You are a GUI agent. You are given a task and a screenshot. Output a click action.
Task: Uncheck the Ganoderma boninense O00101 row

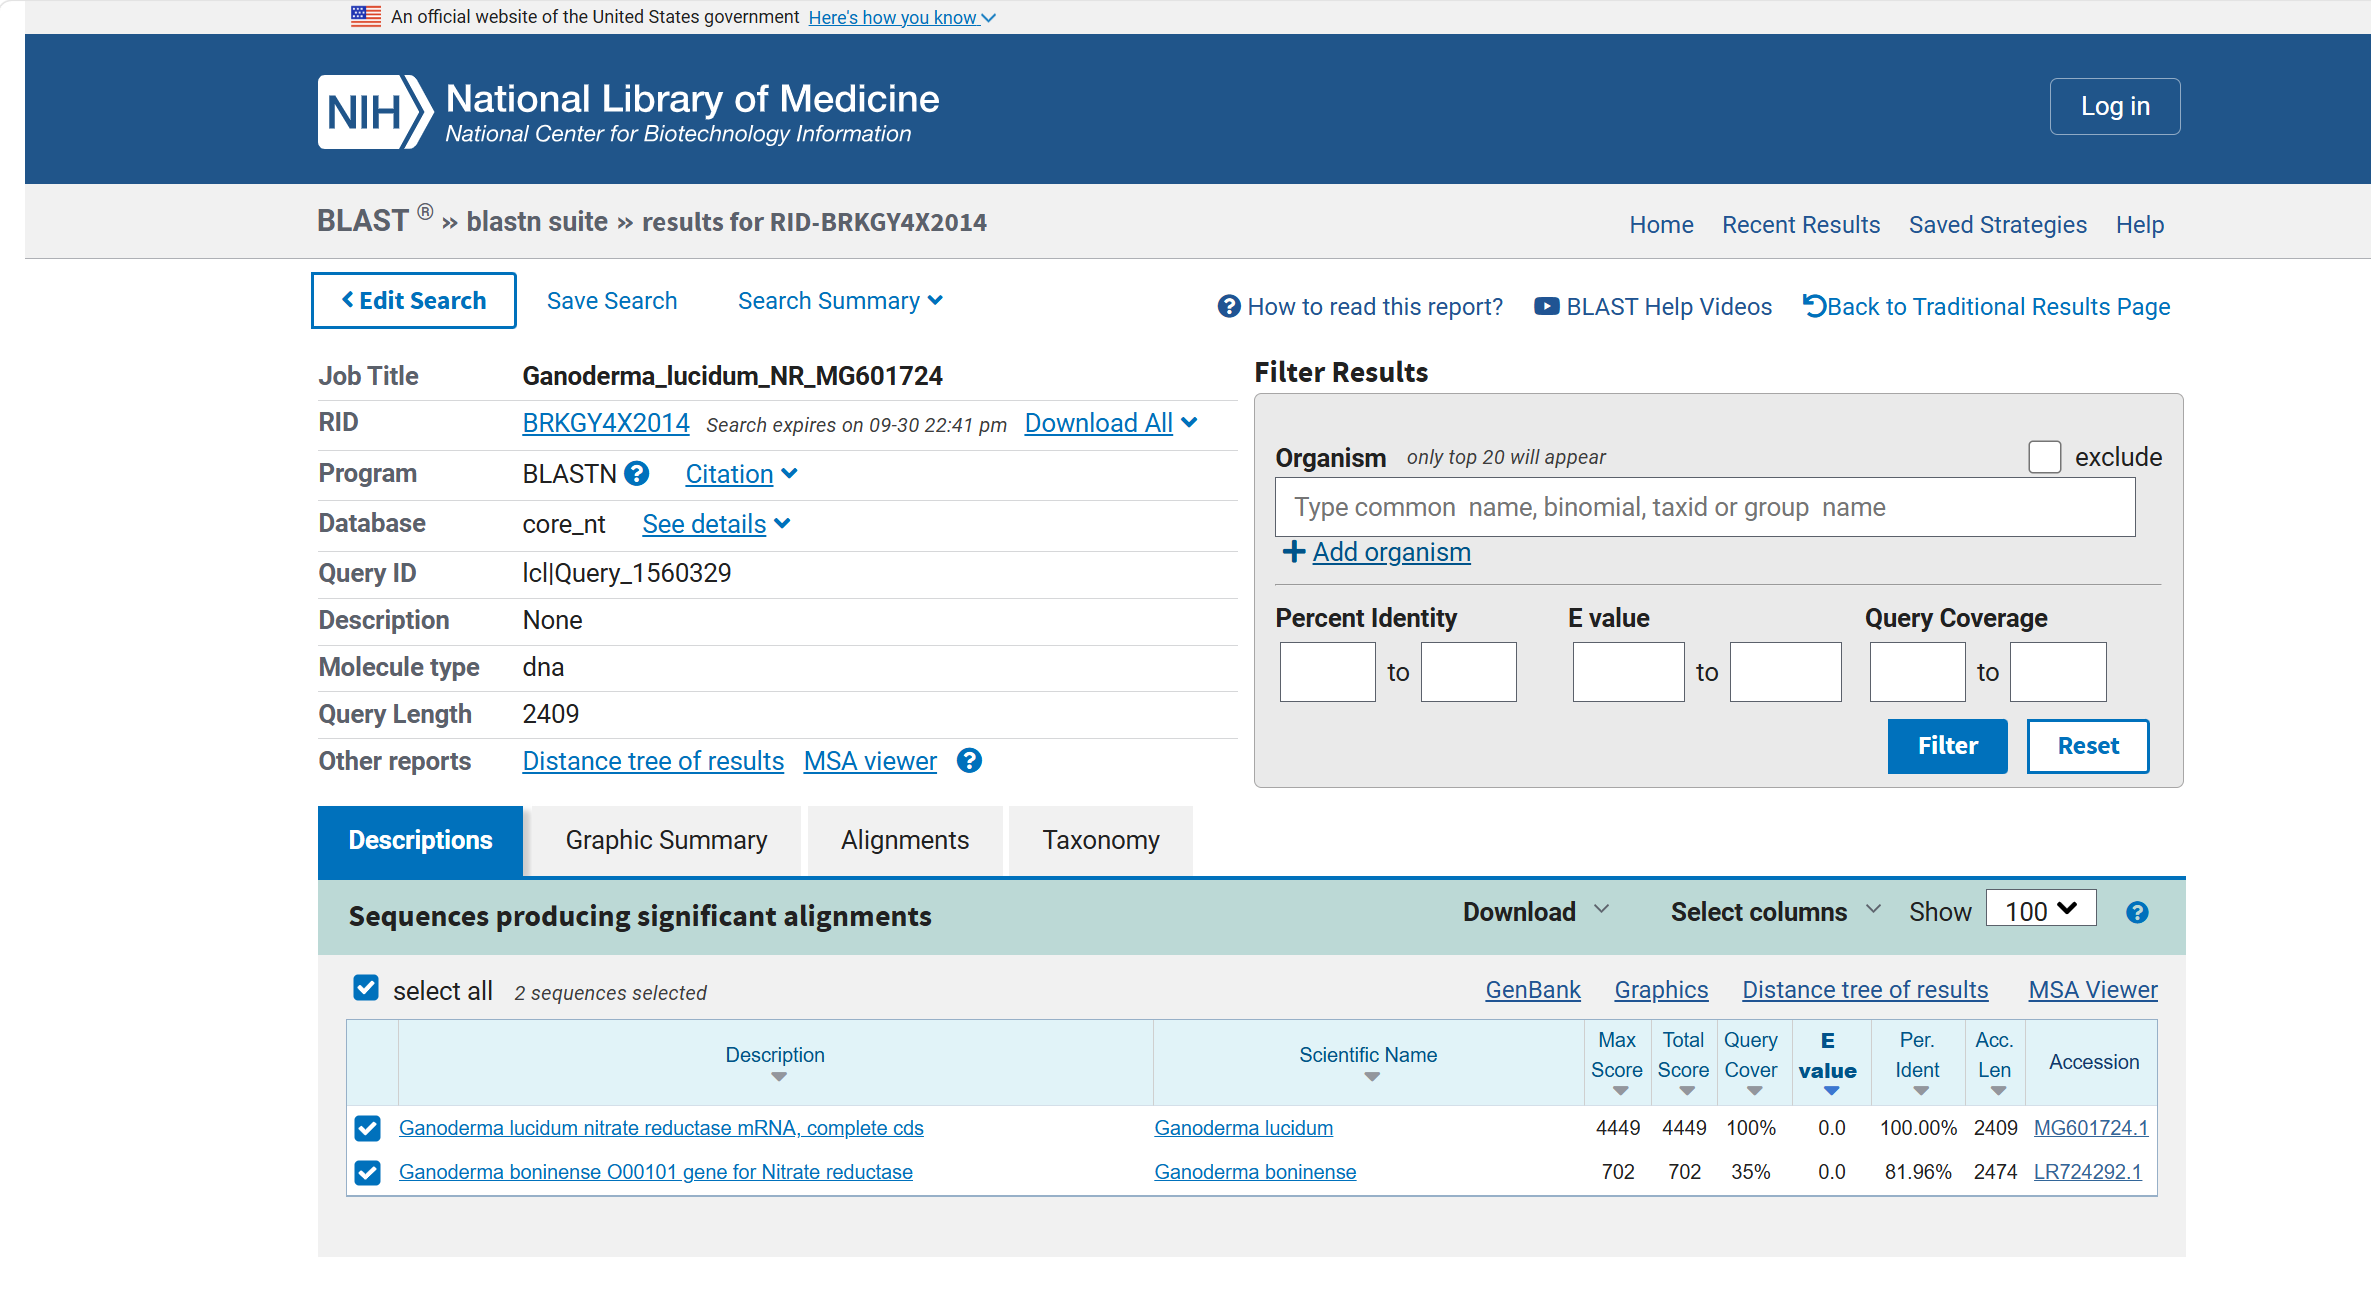(x=367, y=1172)
